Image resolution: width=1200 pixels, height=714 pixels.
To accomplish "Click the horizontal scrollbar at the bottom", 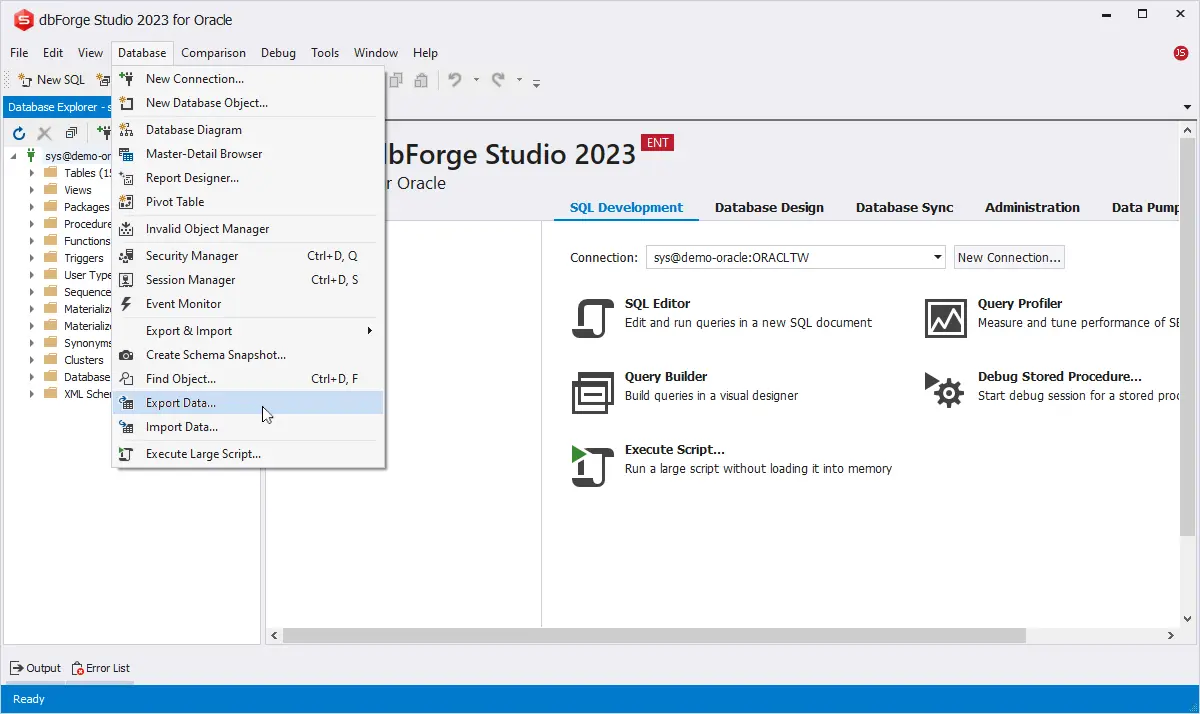I will point(655,636).
